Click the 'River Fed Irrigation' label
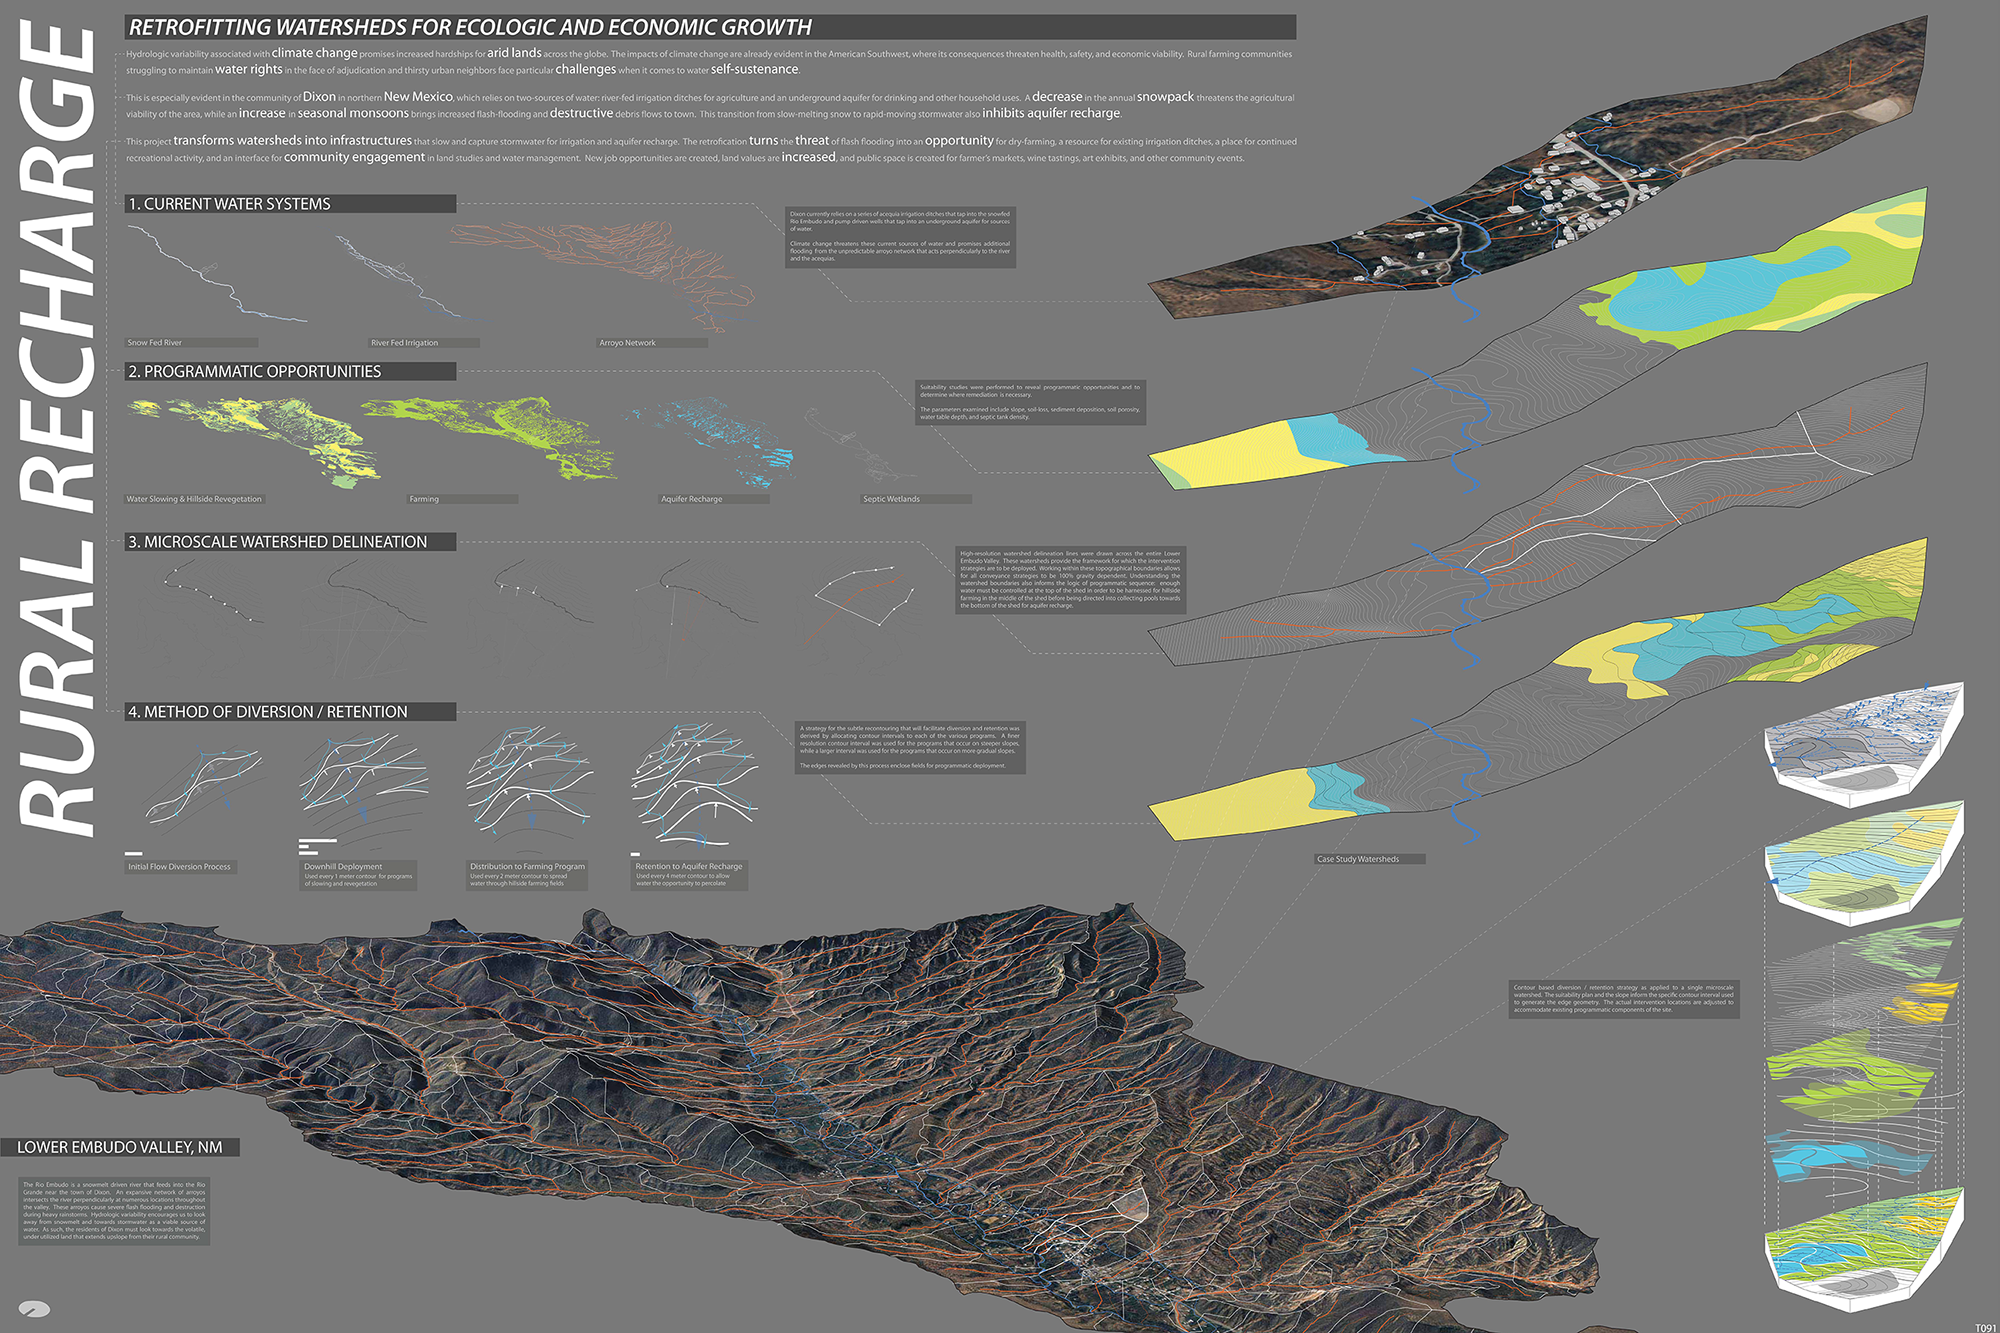This screenshot has width=2000, height=1333. click(x=405, y=343)
